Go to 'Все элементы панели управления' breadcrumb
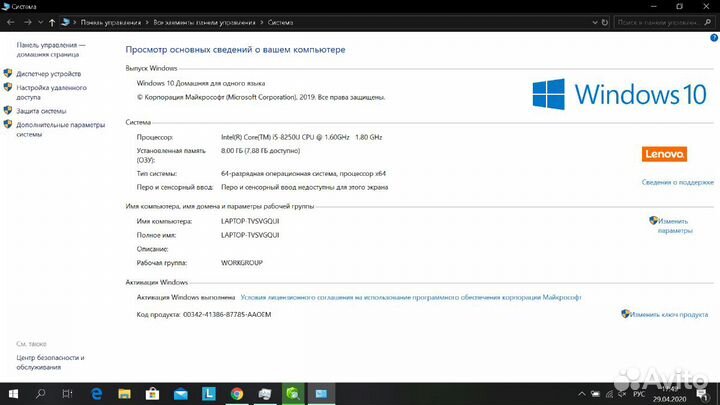 [204, 22]
